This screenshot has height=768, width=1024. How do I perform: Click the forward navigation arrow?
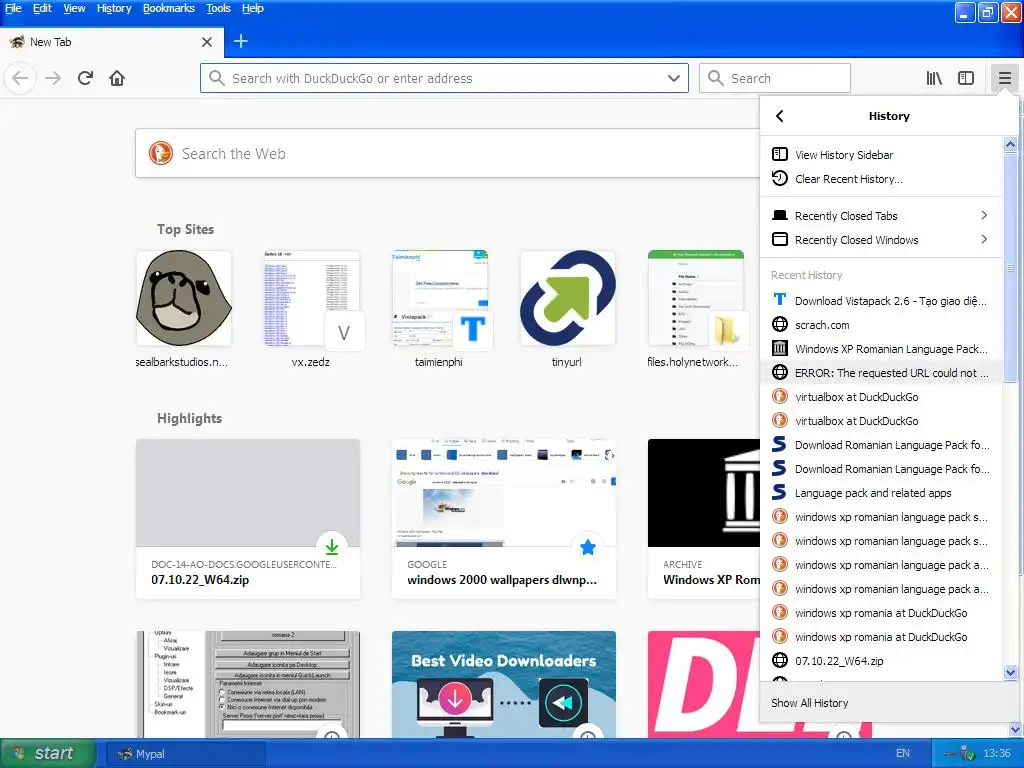tap(53, 78)
